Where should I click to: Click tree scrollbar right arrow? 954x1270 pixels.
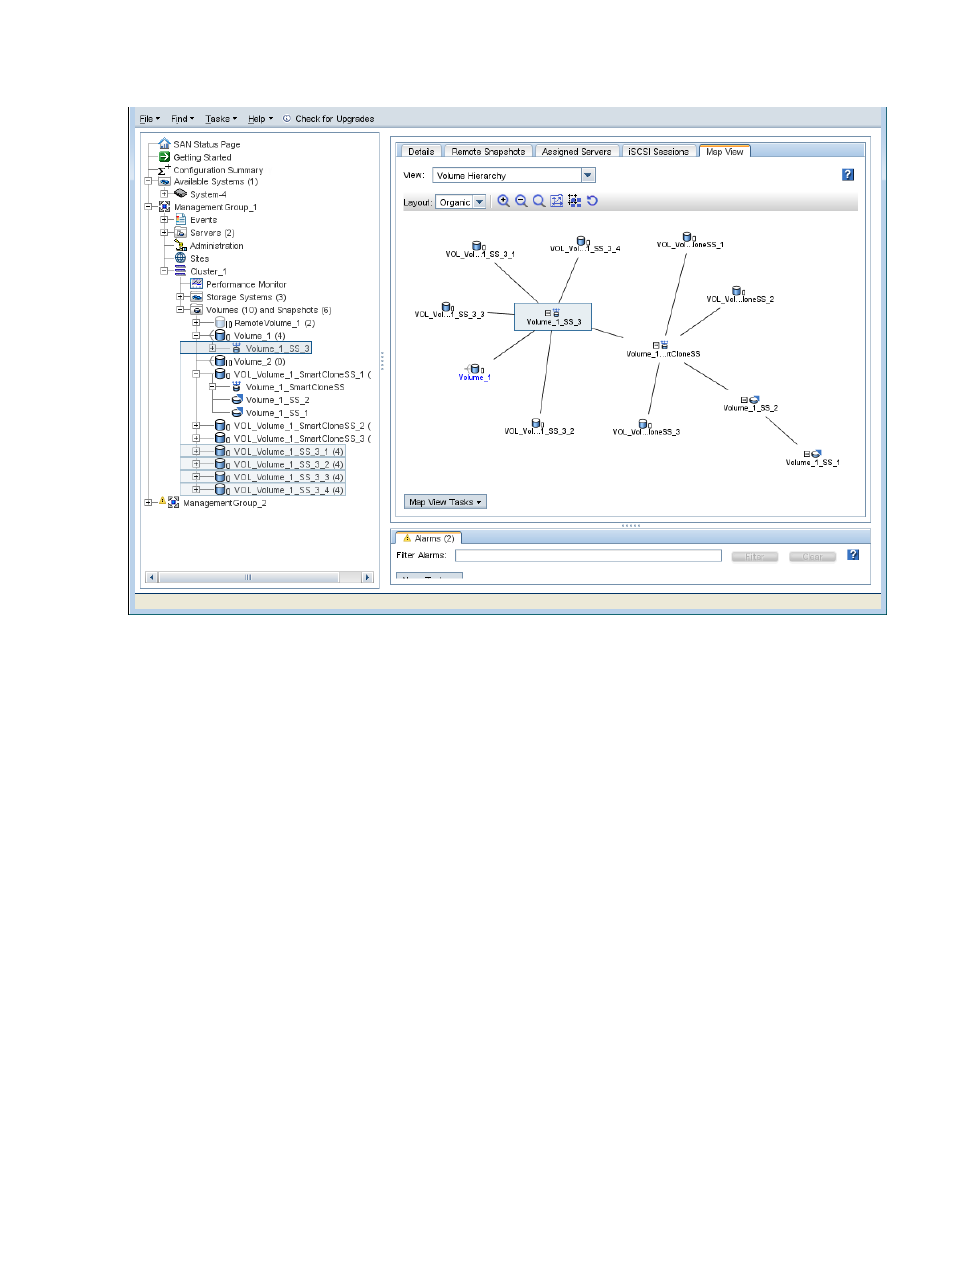click(x=367, y=577)
